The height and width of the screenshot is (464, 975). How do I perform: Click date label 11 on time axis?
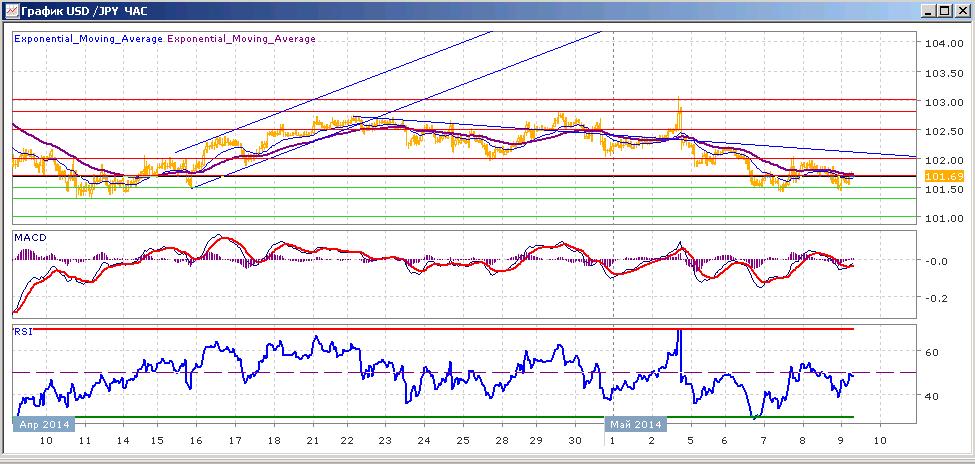[x=86, y=440]
